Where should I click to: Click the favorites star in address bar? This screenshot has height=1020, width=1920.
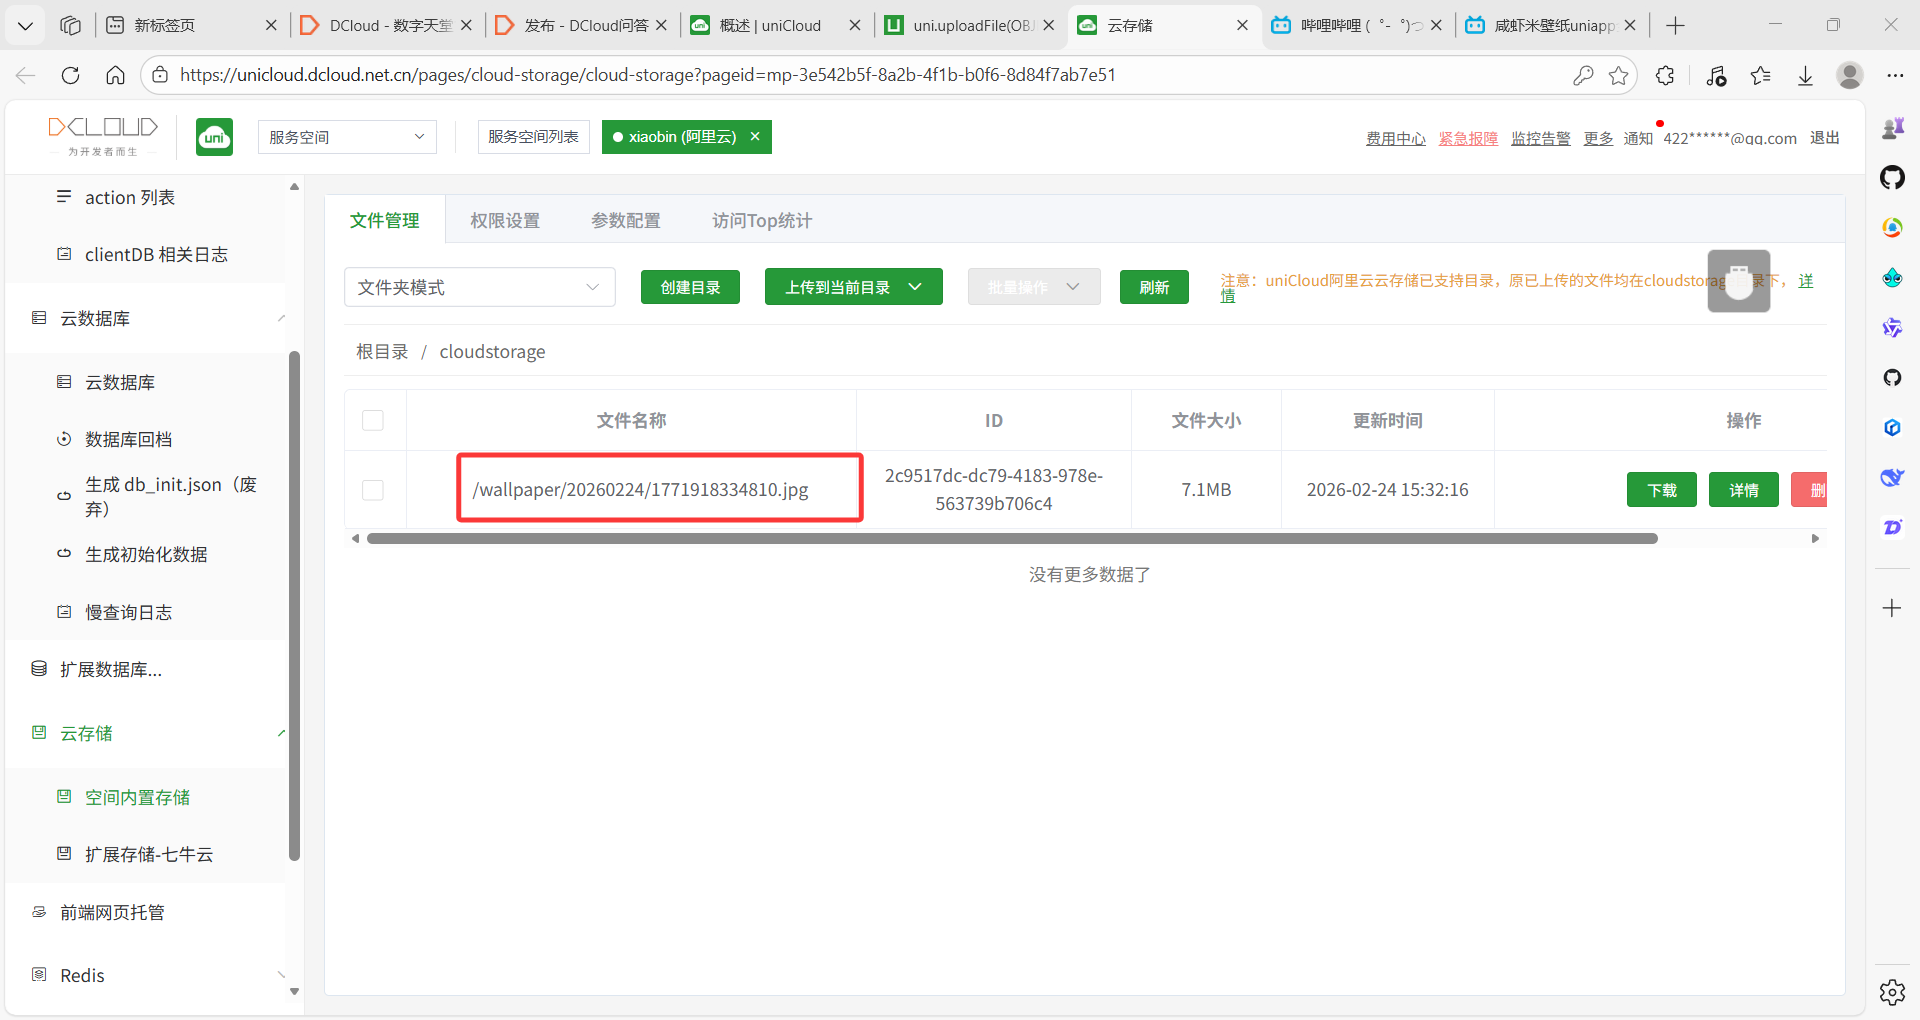1618,75
